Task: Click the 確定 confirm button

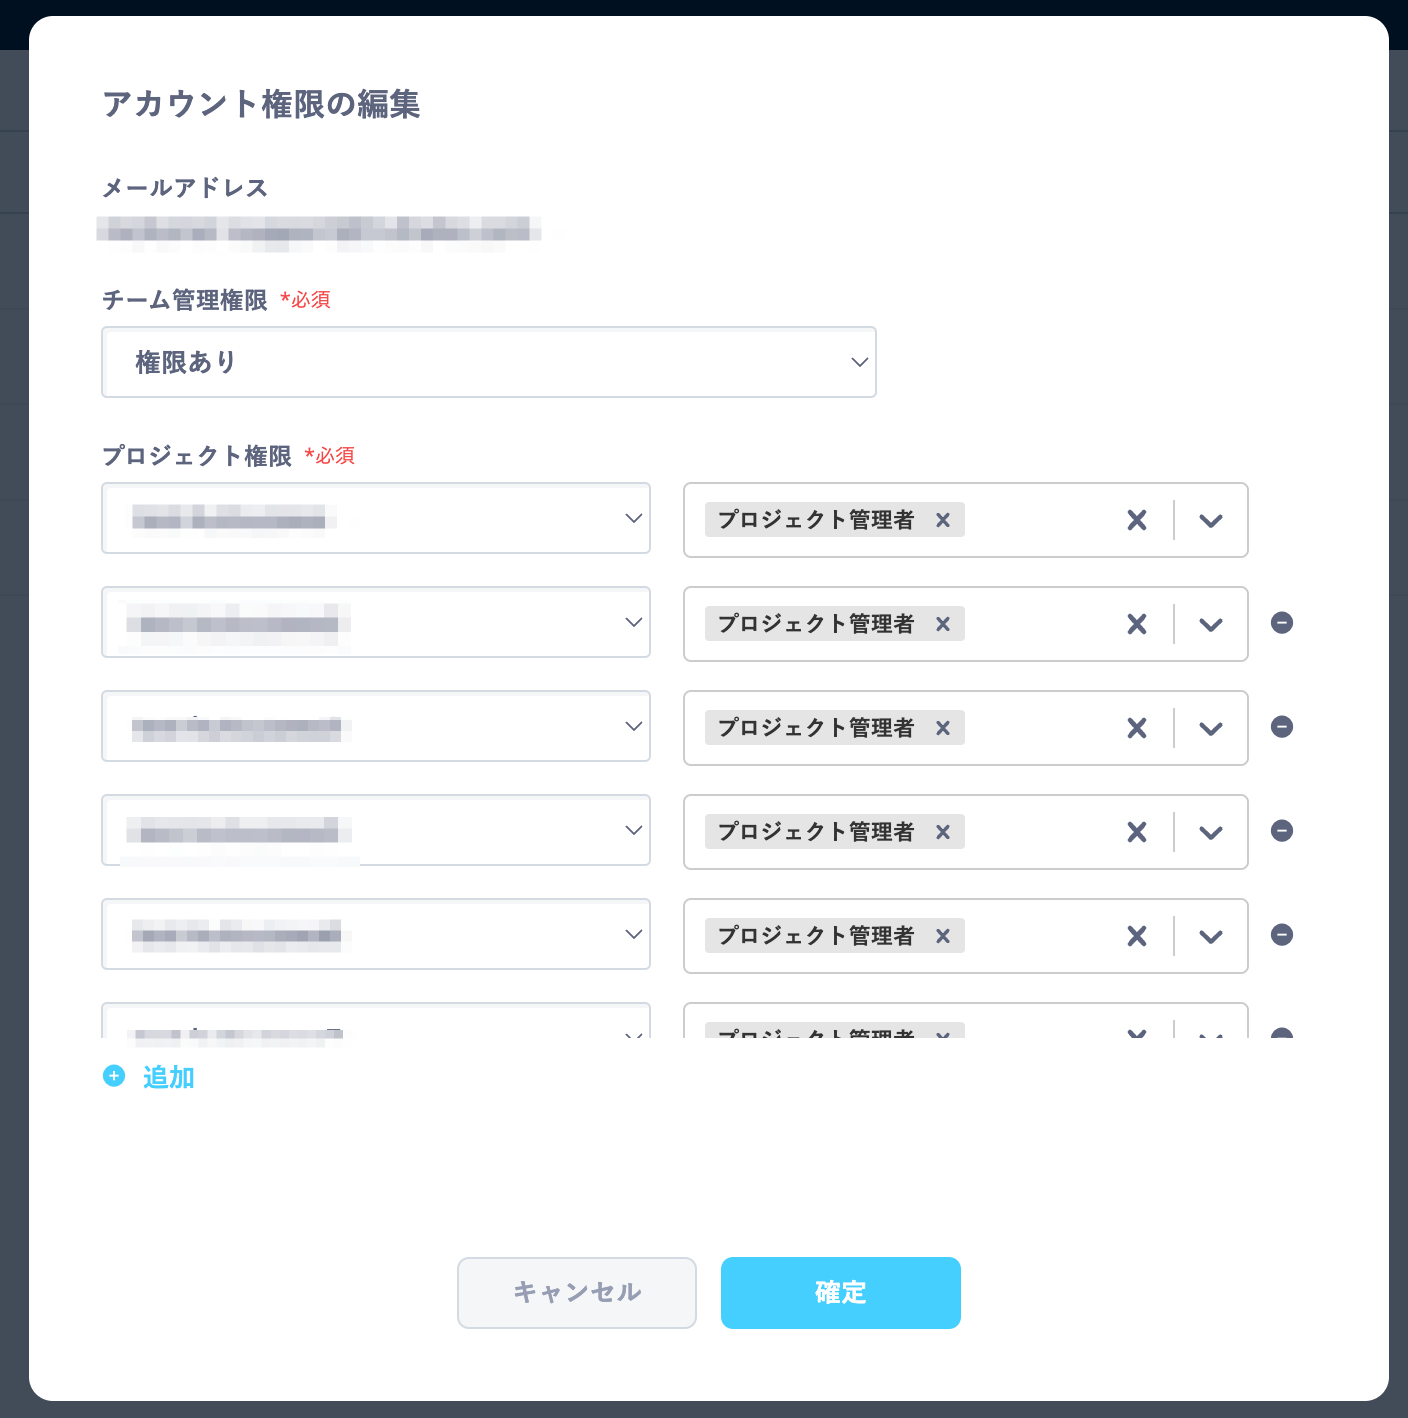Action: pyautogui.click(x=840, y=1292)
